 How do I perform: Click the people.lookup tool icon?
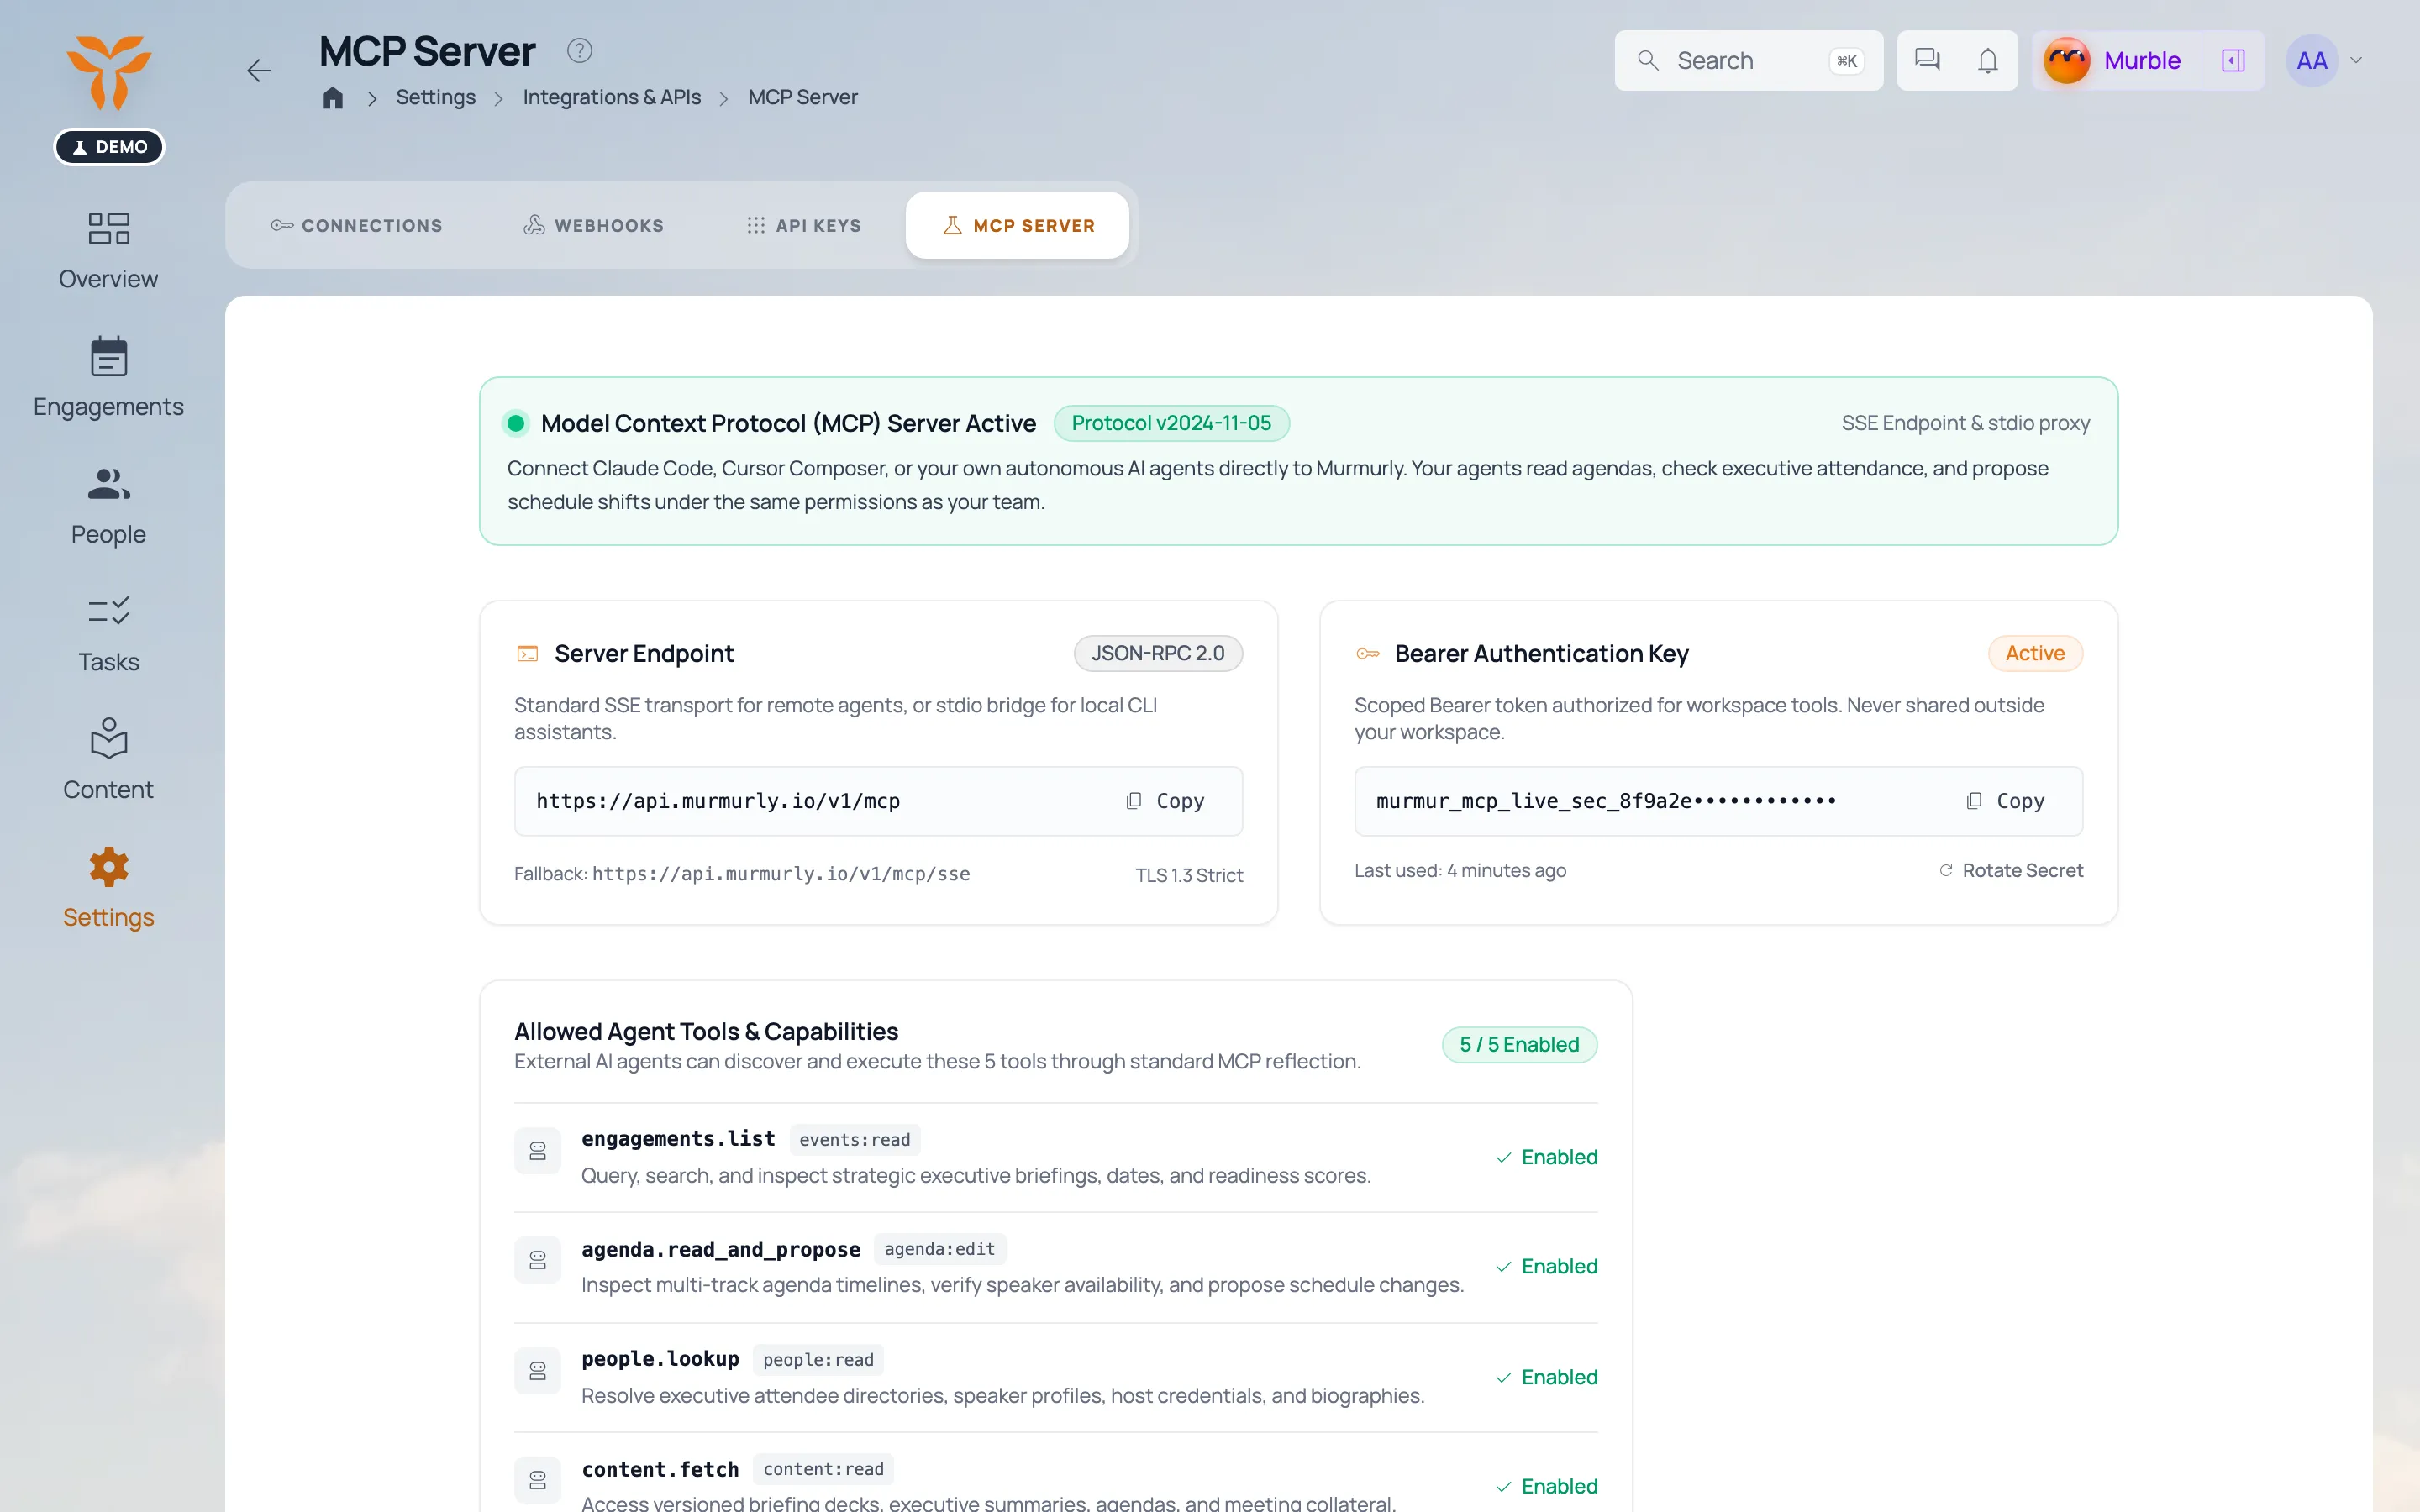click(x=538, y=1371)
